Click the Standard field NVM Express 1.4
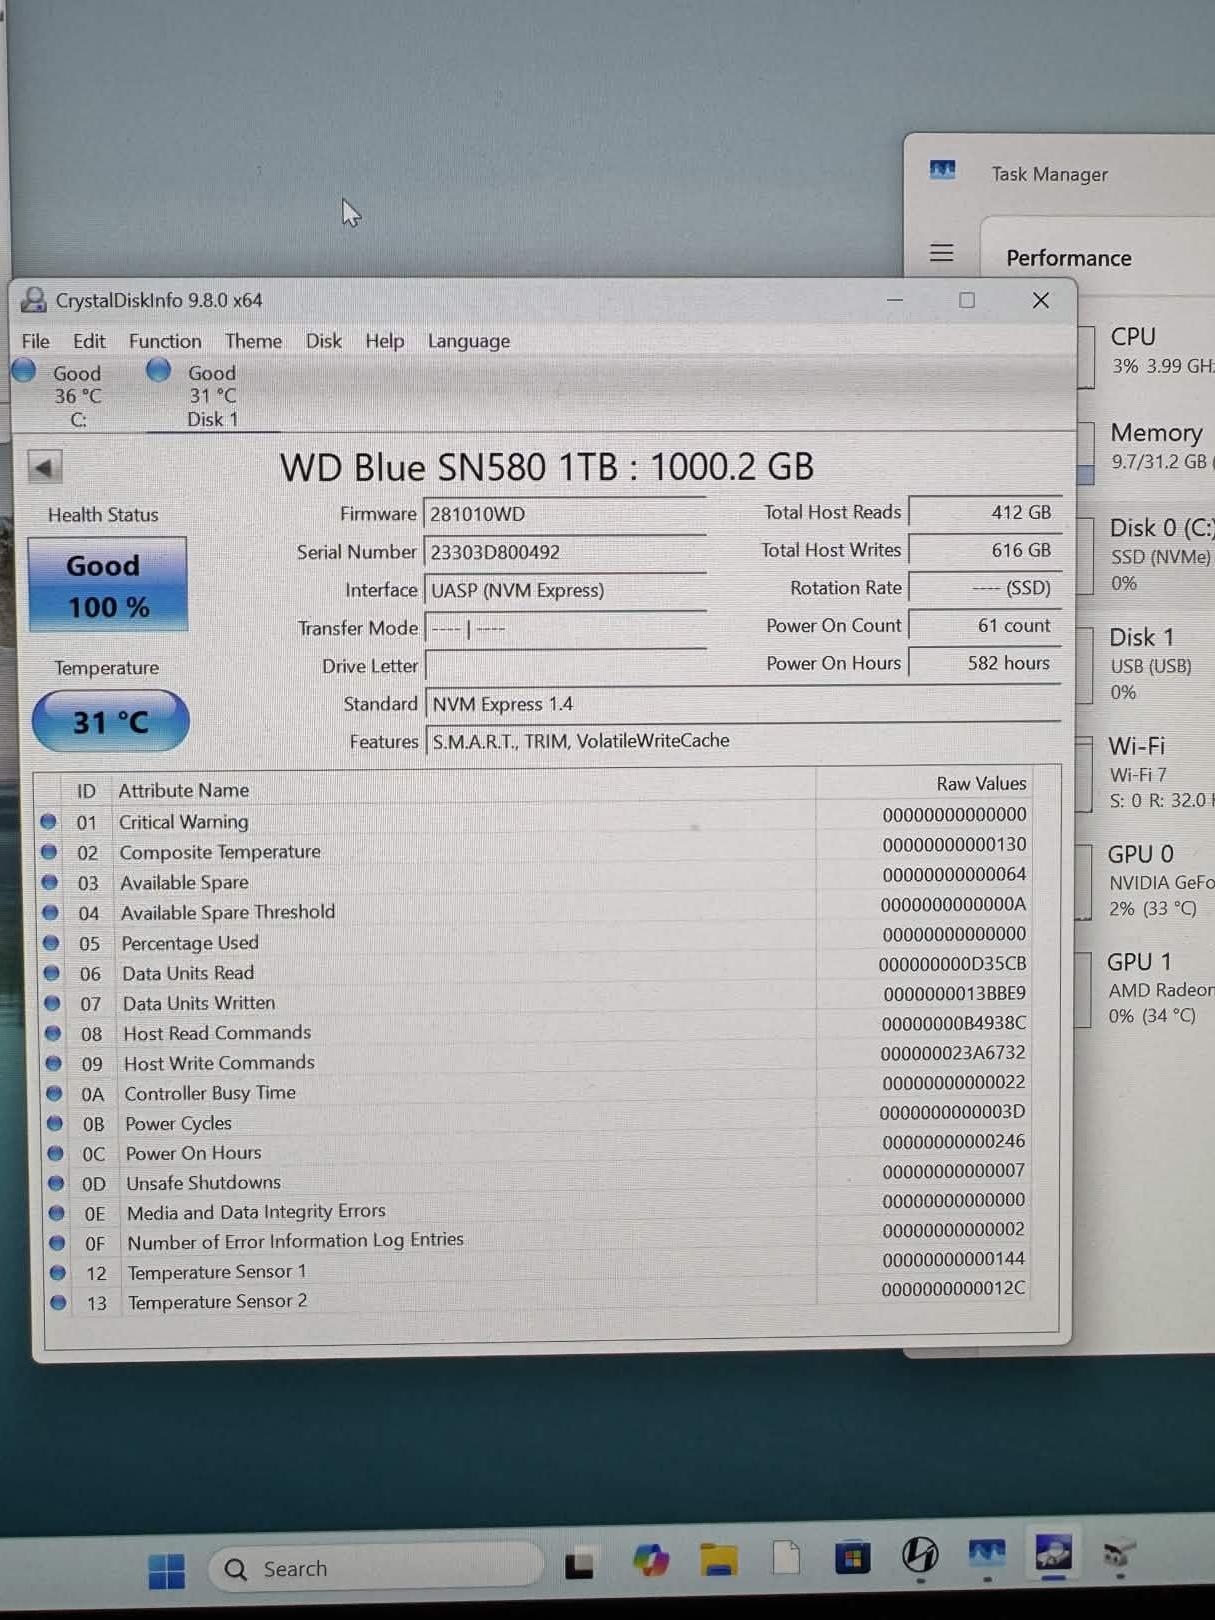 pyautogui.click(x=743, y=704)
